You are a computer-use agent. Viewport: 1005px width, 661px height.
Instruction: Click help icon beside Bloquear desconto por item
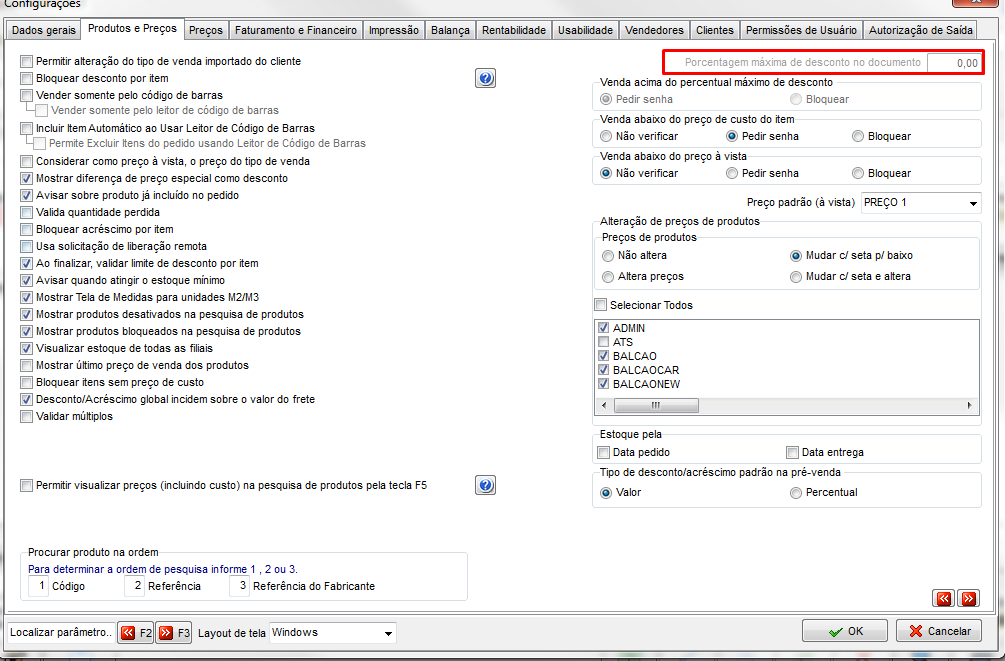coord(485,78)
